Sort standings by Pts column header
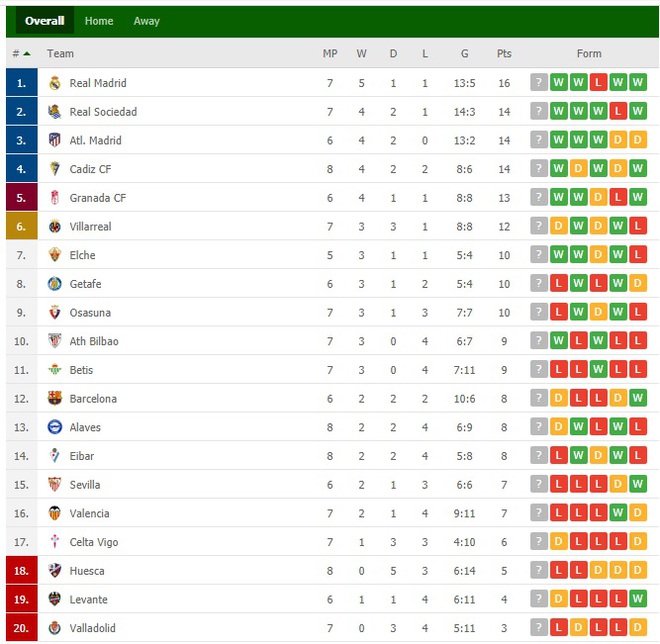 point(504,53)
